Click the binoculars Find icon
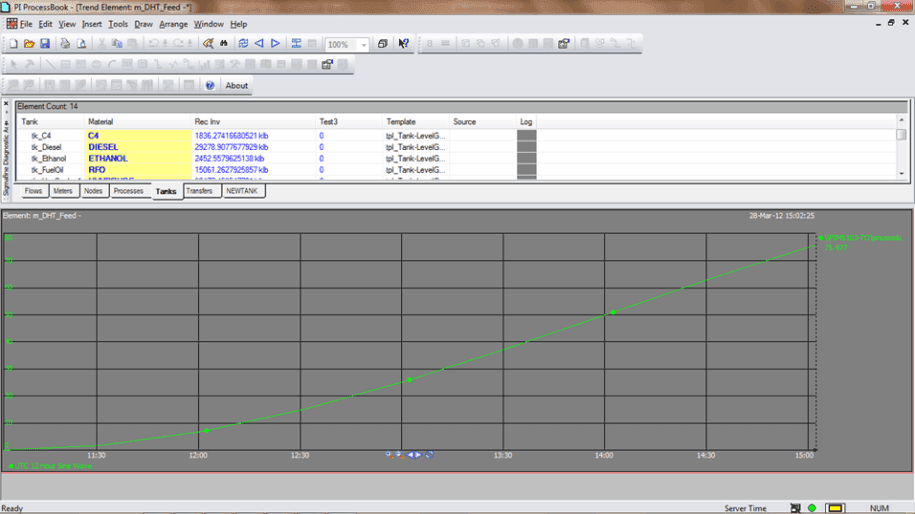 coord(223,44)
